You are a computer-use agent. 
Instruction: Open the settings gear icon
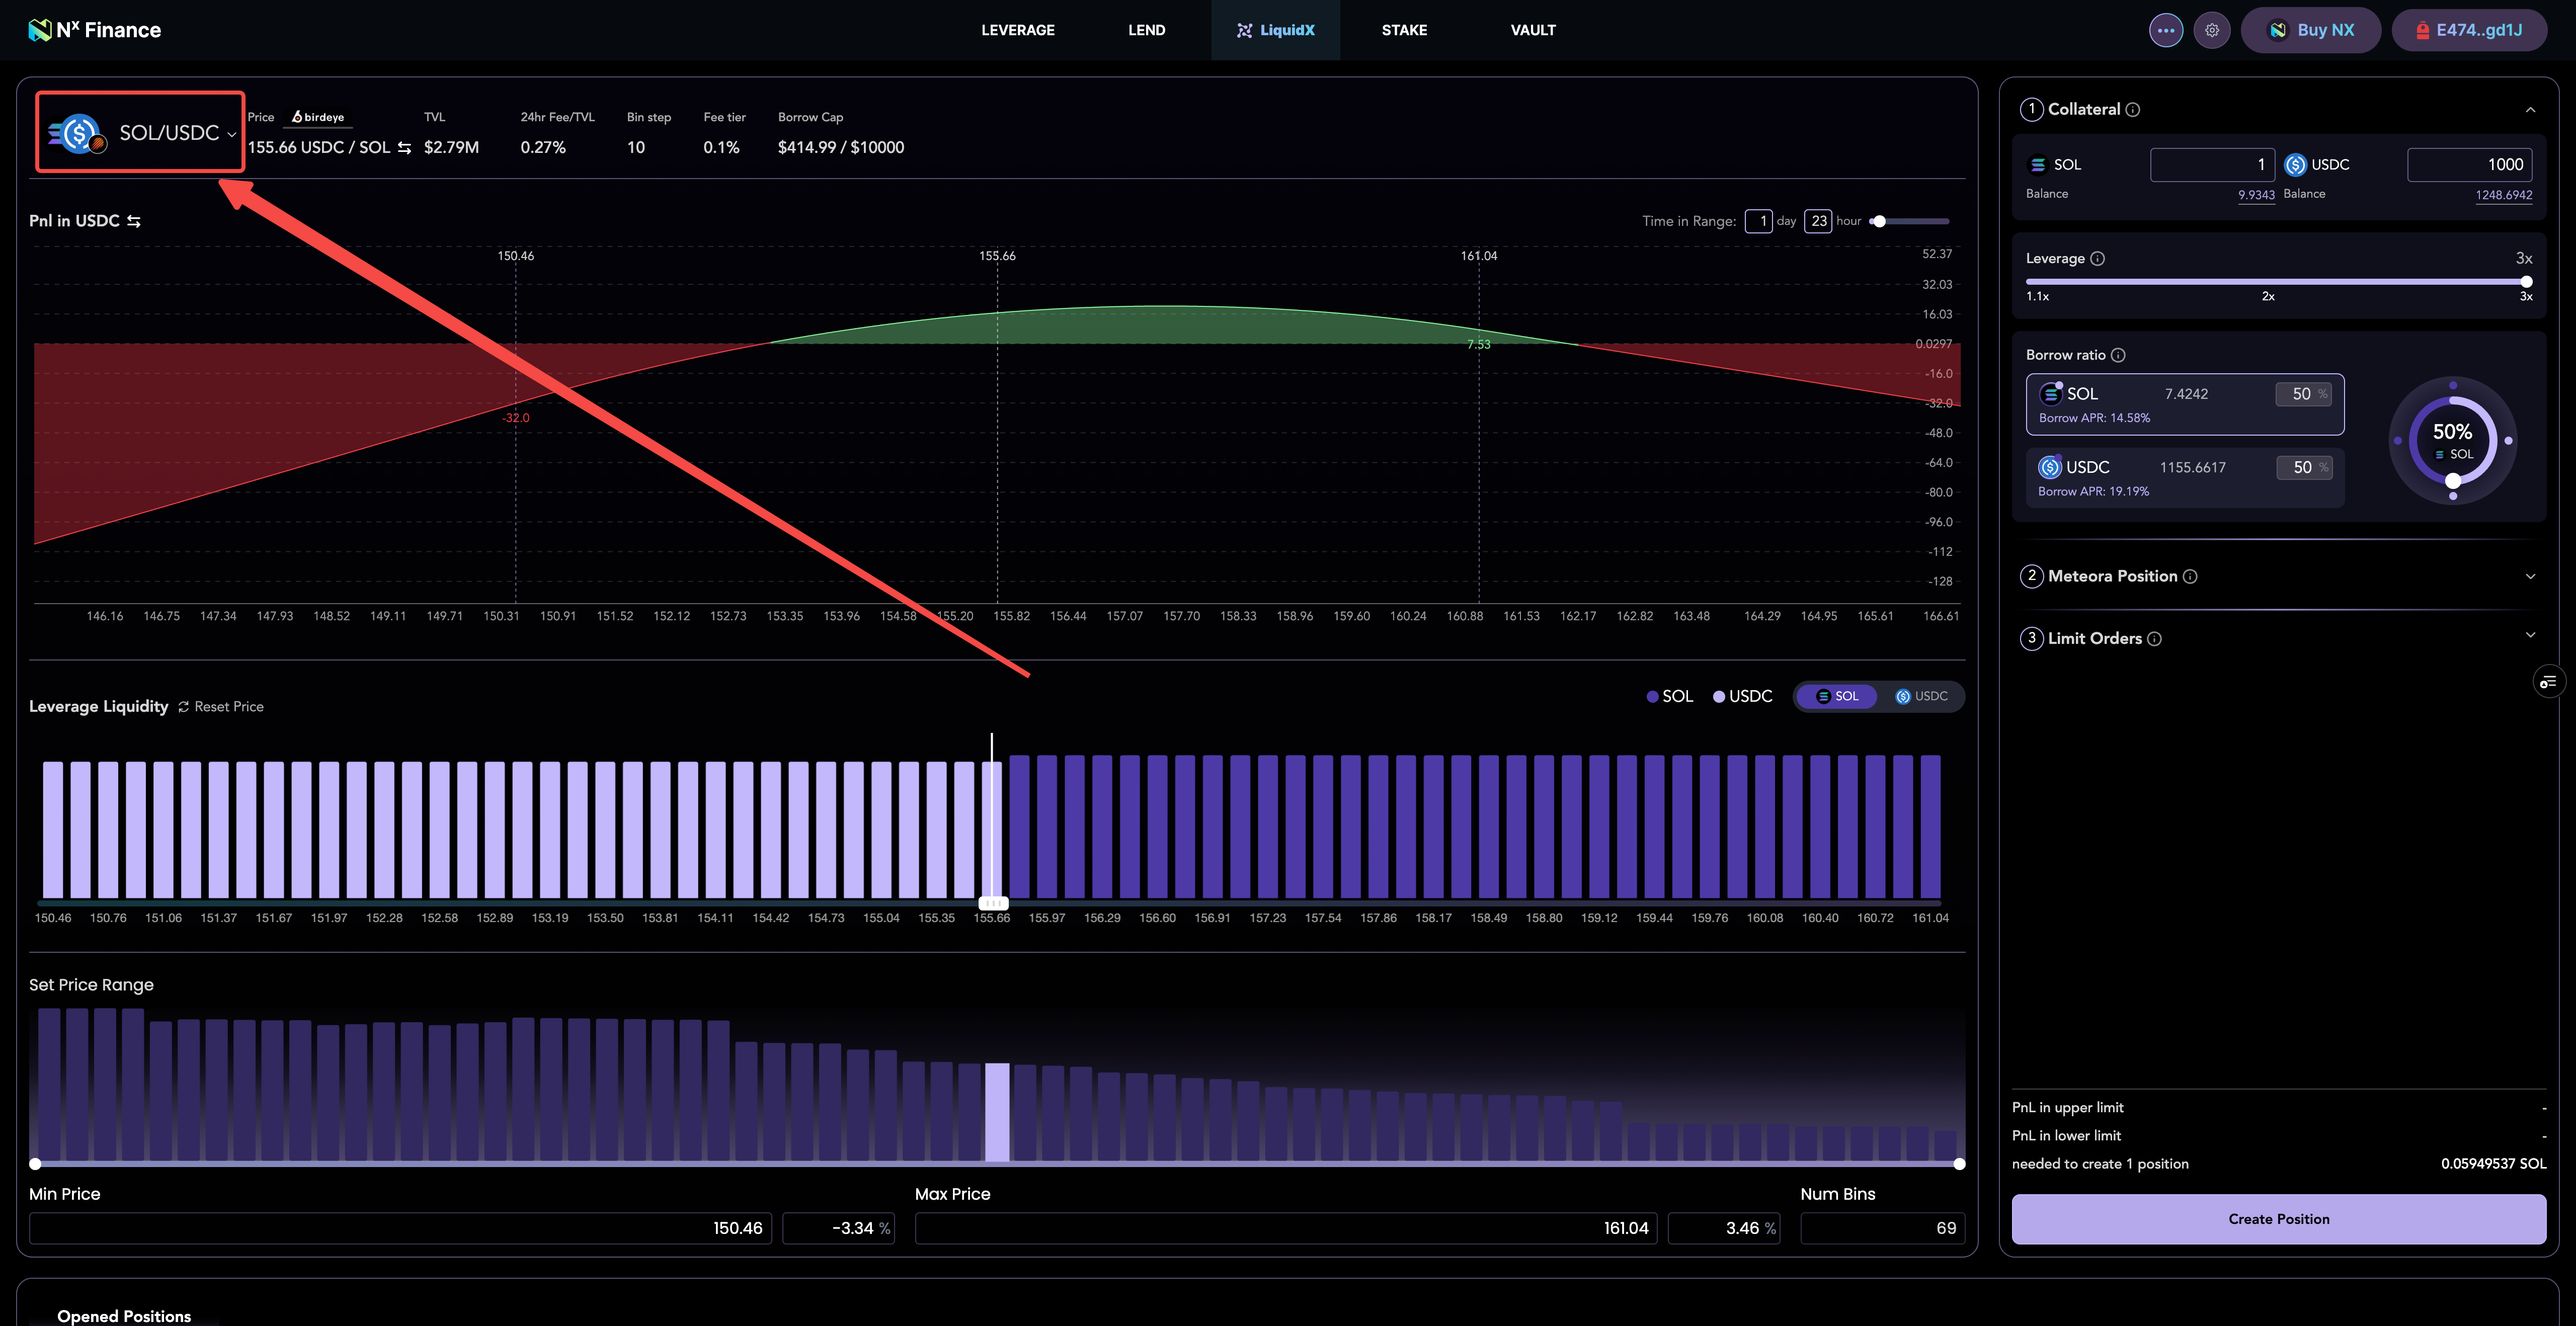[x=2211, y=30]
